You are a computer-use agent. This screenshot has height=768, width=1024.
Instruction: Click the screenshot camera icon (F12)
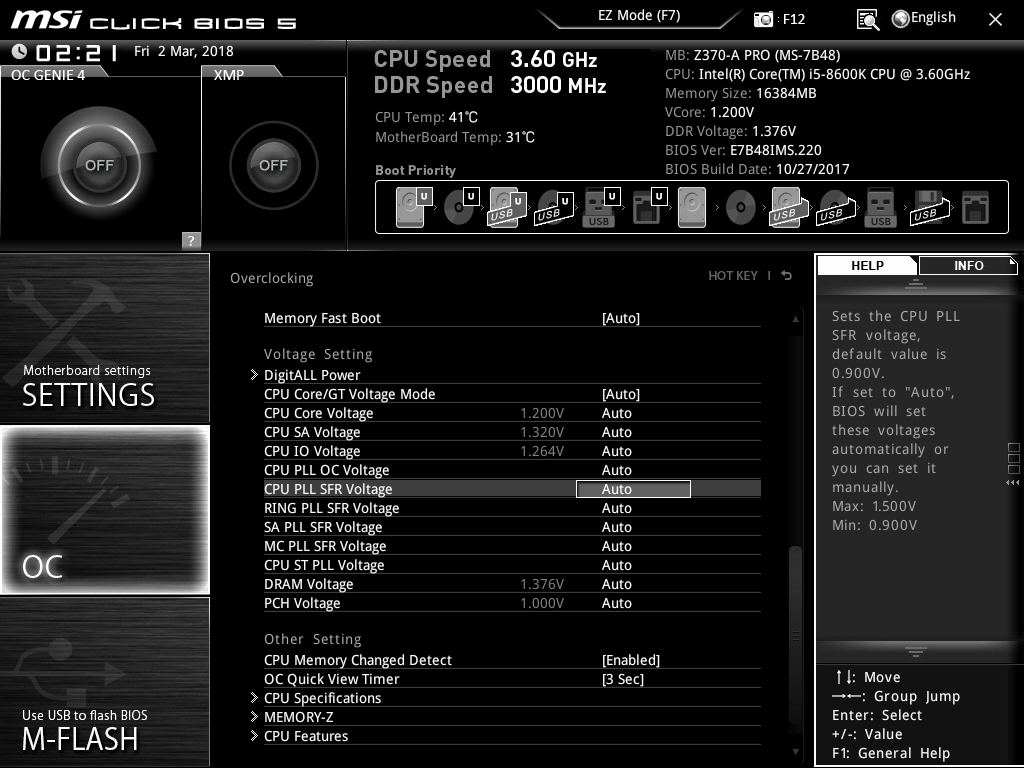click(x=763, y=19)
